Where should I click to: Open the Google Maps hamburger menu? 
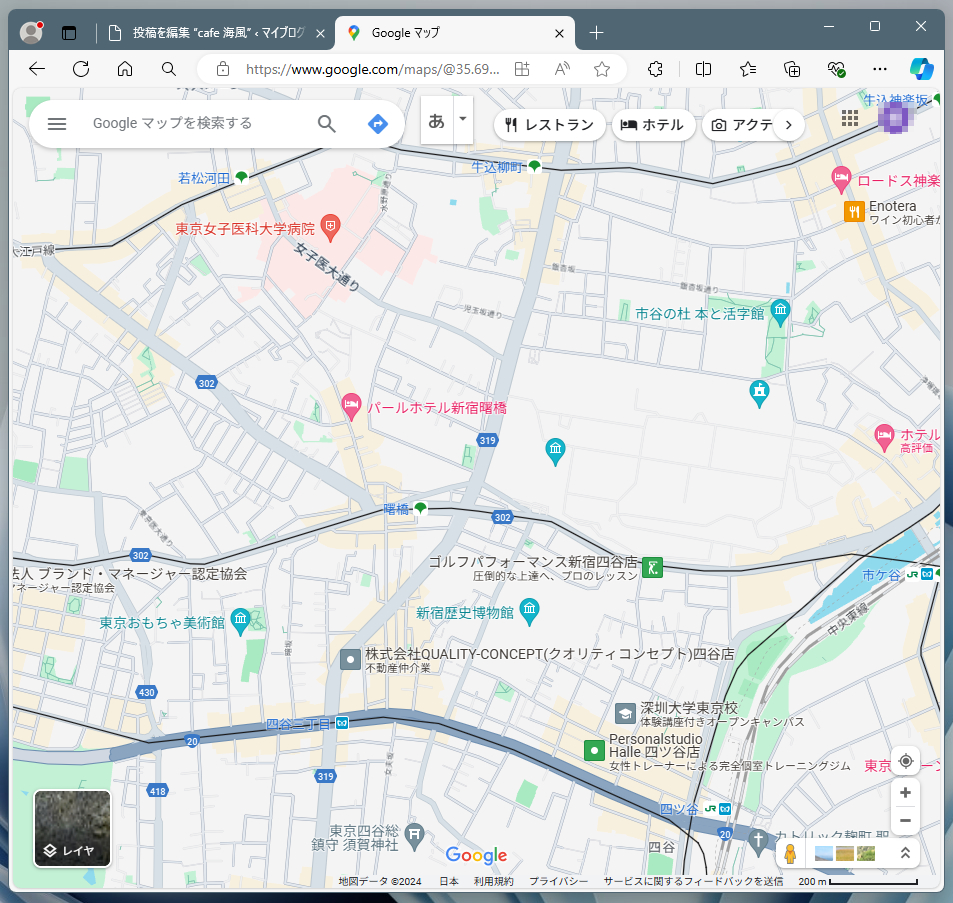click(x=57, y=124)
